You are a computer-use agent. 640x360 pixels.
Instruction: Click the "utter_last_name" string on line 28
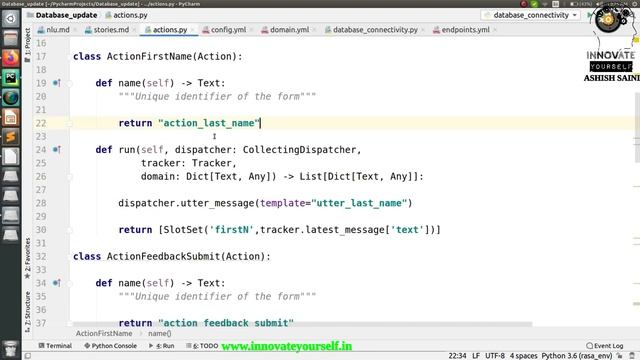359,203
